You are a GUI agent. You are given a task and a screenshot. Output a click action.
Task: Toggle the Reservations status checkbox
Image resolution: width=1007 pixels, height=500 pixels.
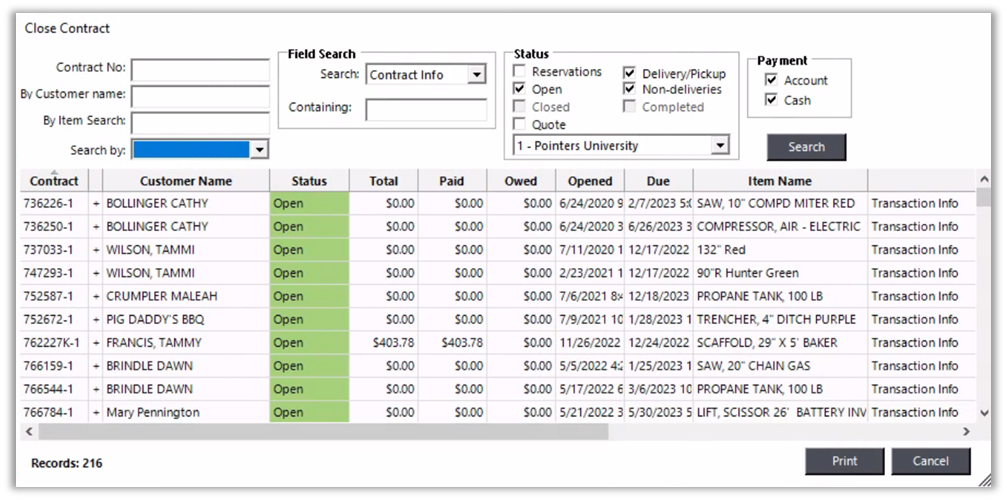[x=520, y=72]
